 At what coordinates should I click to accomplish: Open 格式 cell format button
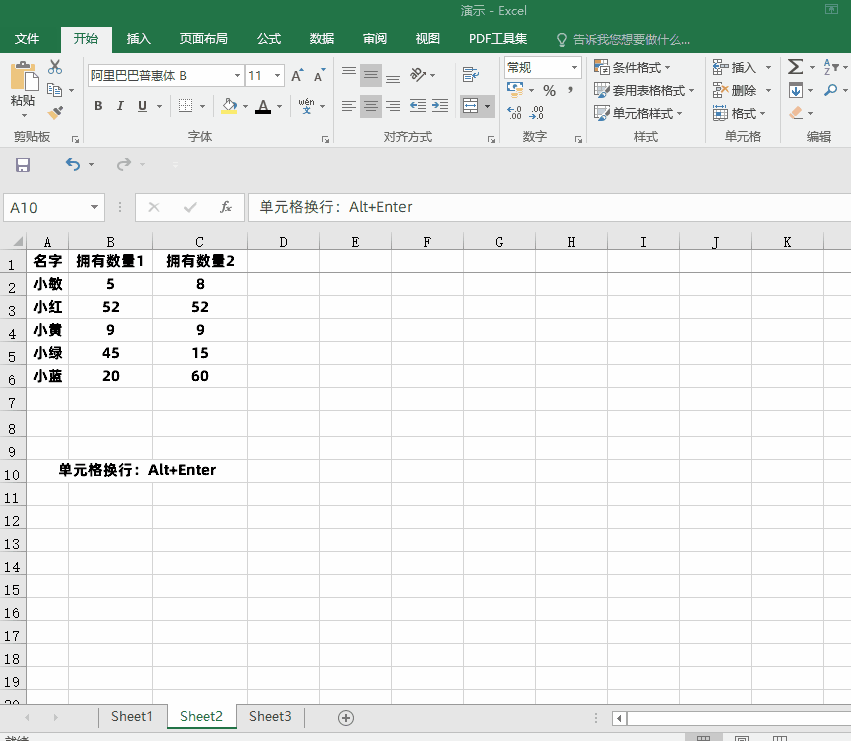(739, 113)
